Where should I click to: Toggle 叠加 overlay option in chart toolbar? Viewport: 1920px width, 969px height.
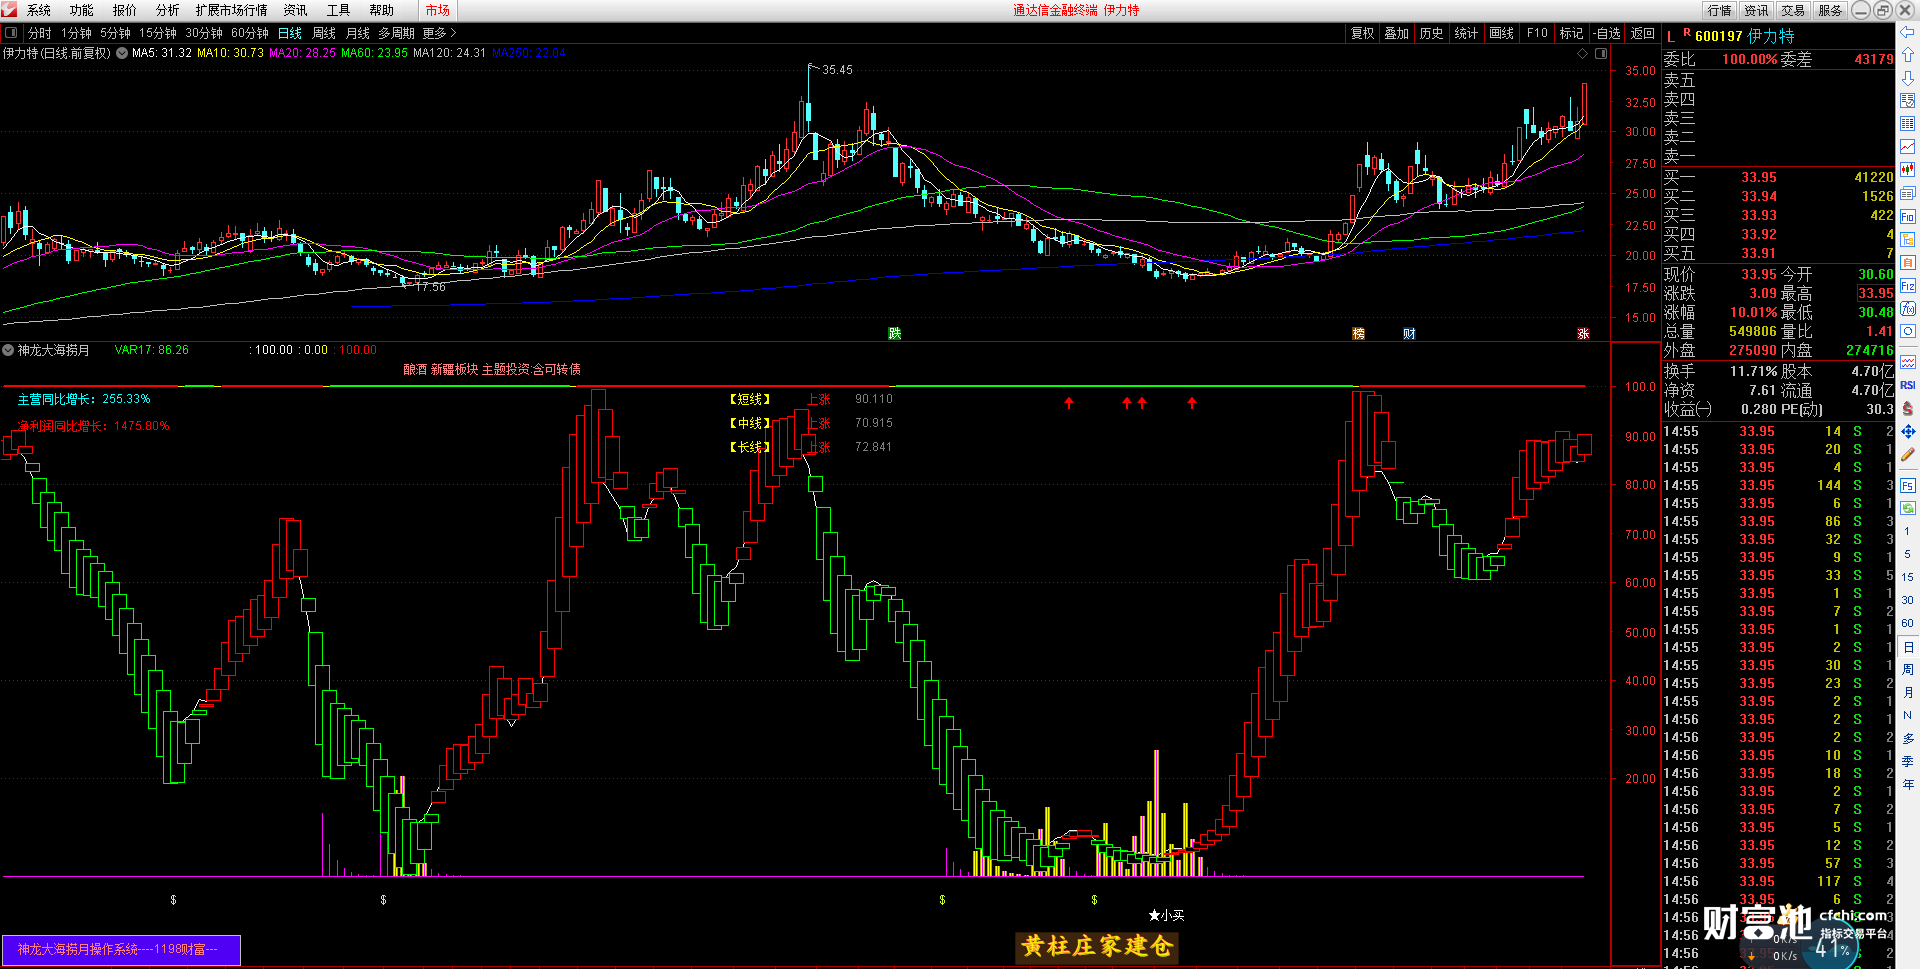pos(1396,33)
